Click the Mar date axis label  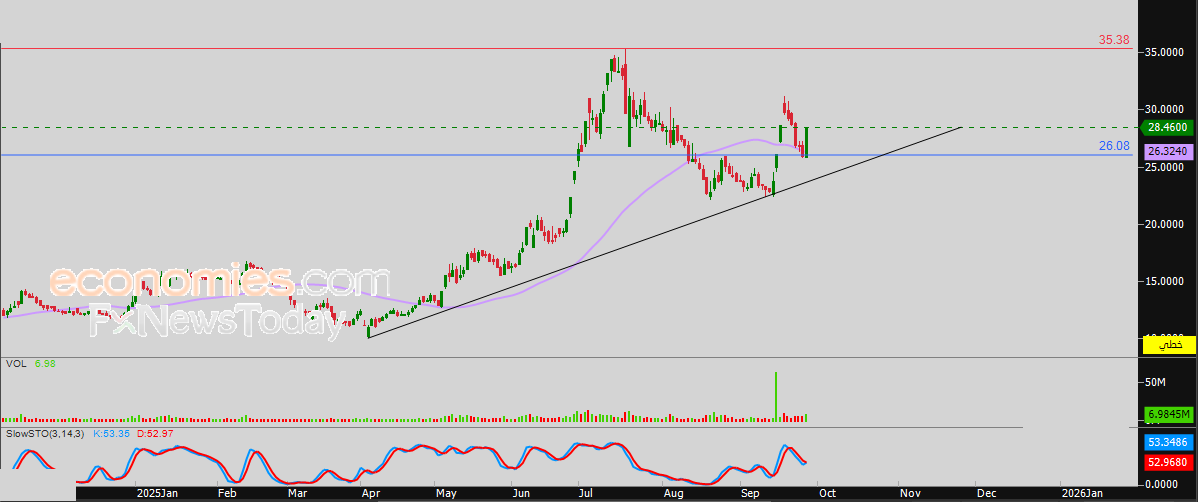[x=297, y=494]
